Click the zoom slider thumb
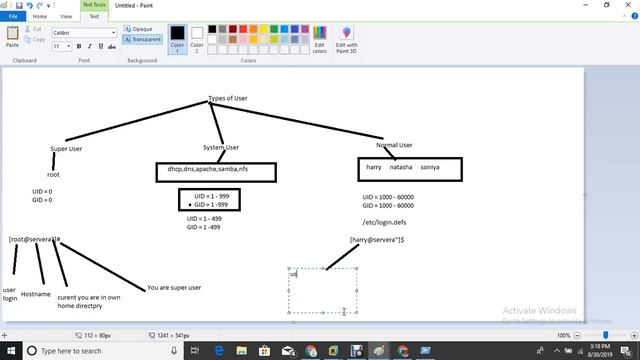640x360 pixels. (606, 335)
